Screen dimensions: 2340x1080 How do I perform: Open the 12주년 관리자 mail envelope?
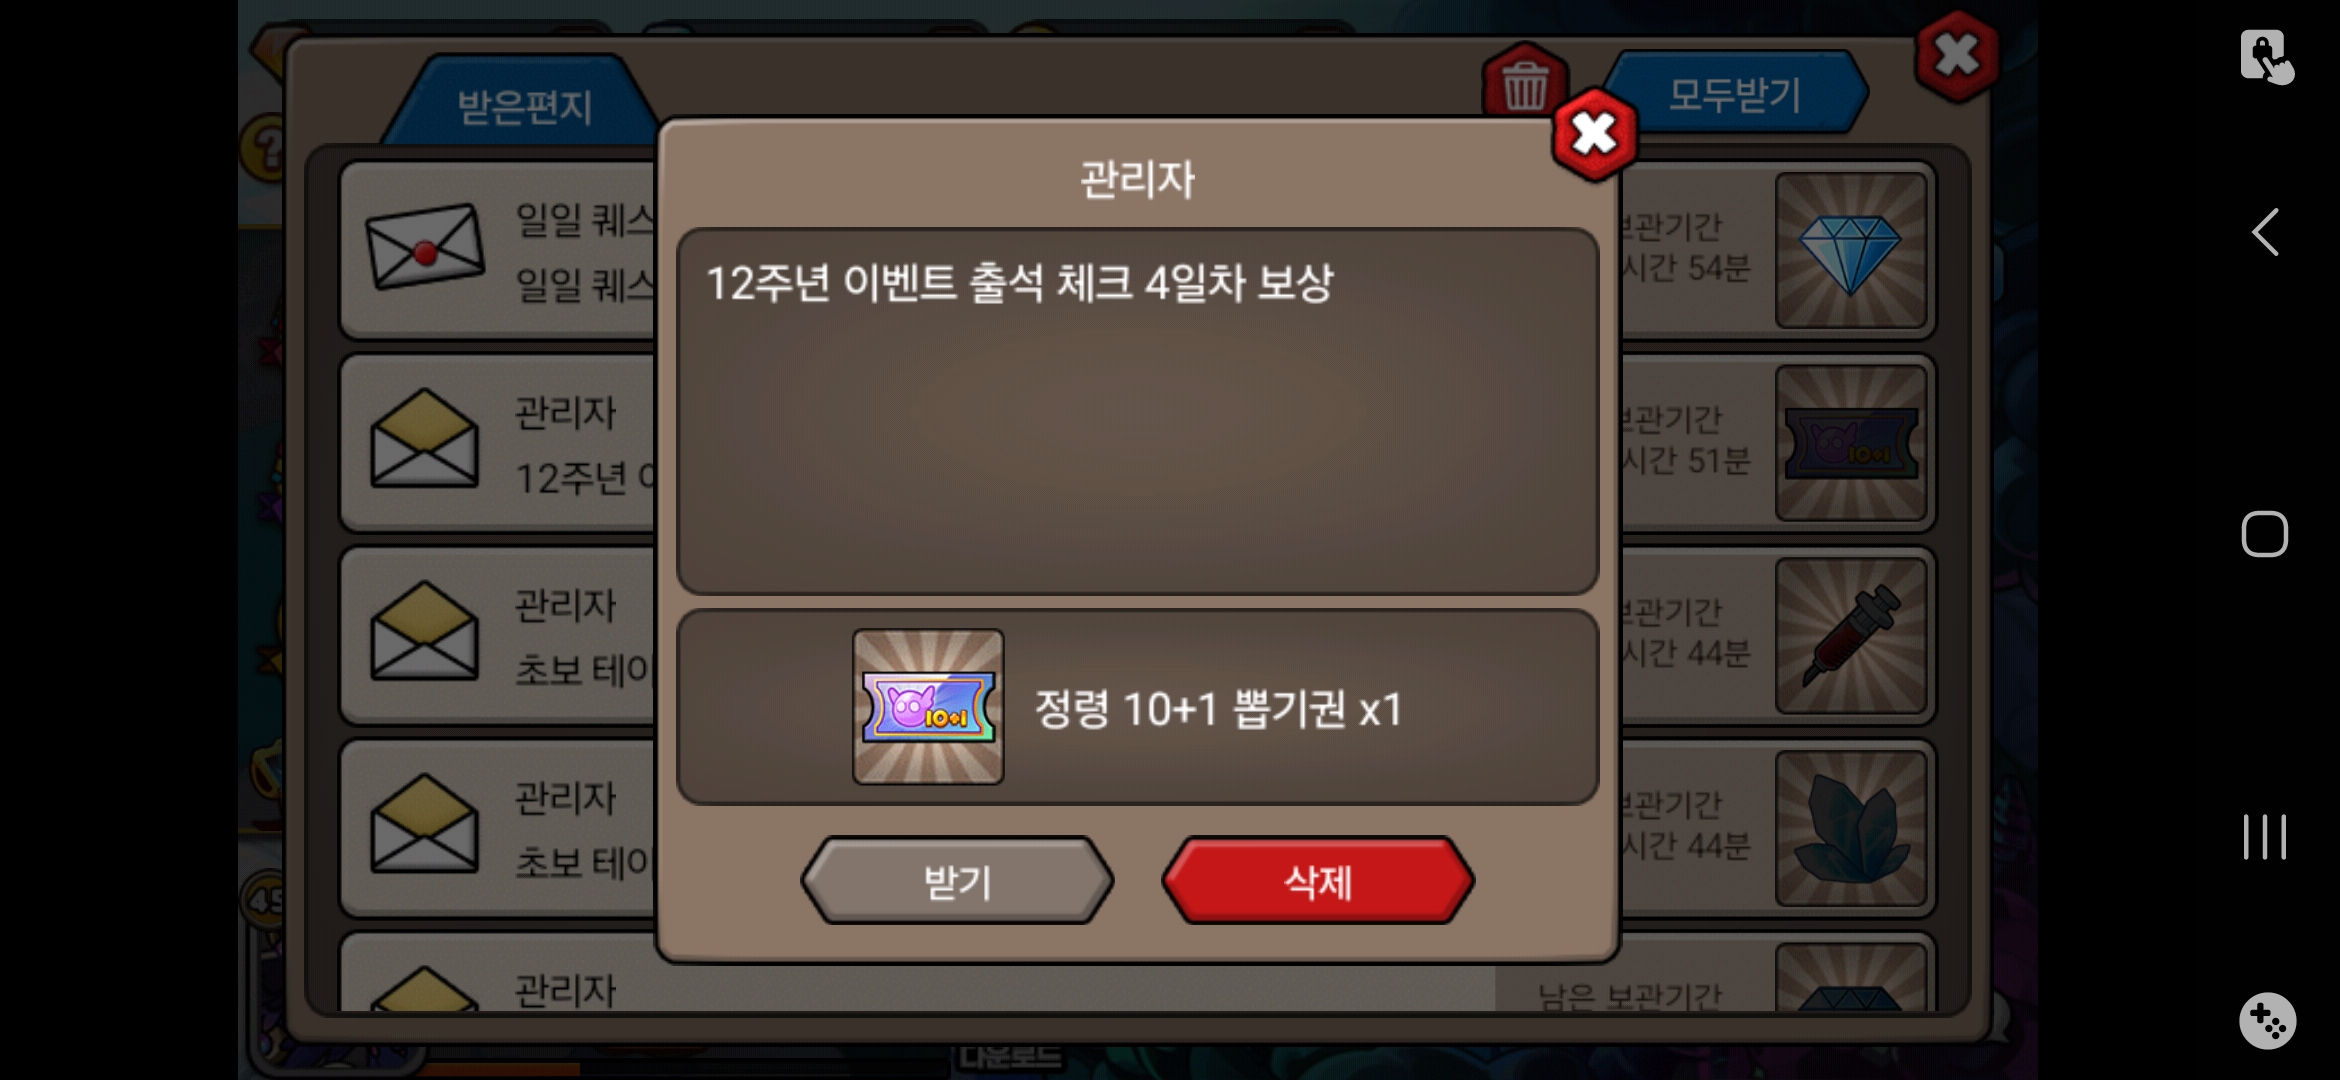(424, 439)
